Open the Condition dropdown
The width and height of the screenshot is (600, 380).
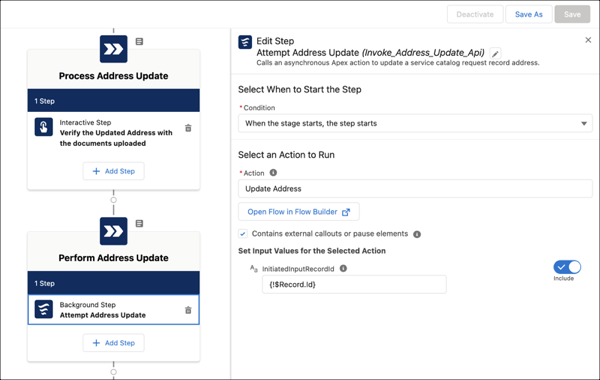tap(415, 123)
